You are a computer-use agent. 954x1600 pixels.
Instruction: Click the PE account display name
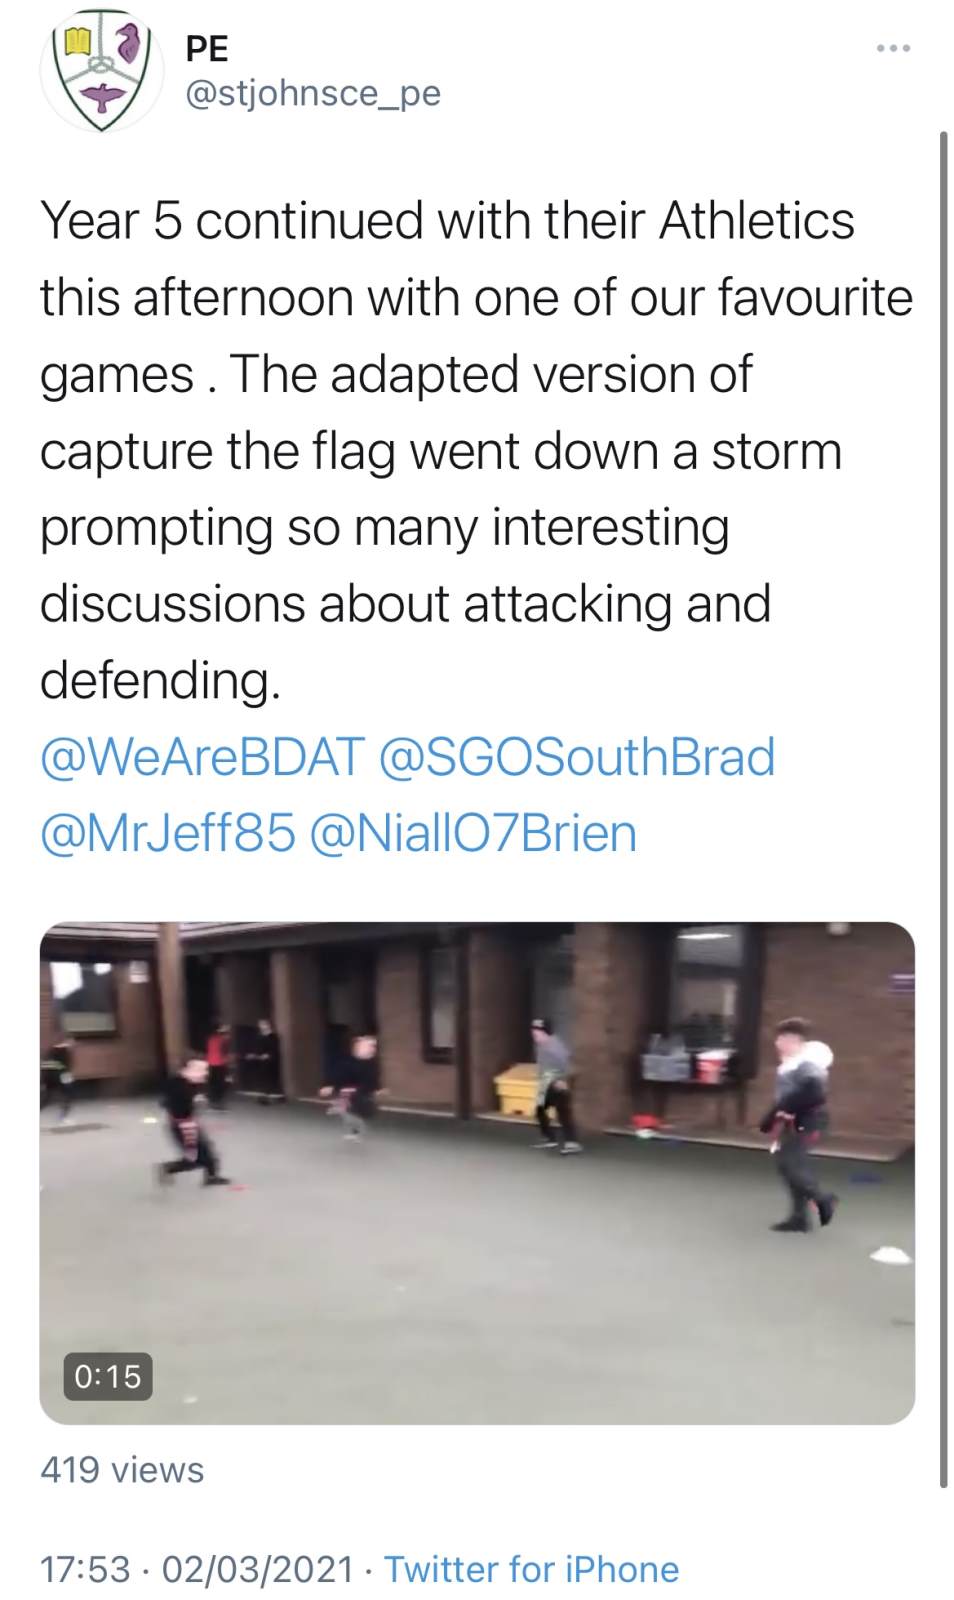coord(207,48)
